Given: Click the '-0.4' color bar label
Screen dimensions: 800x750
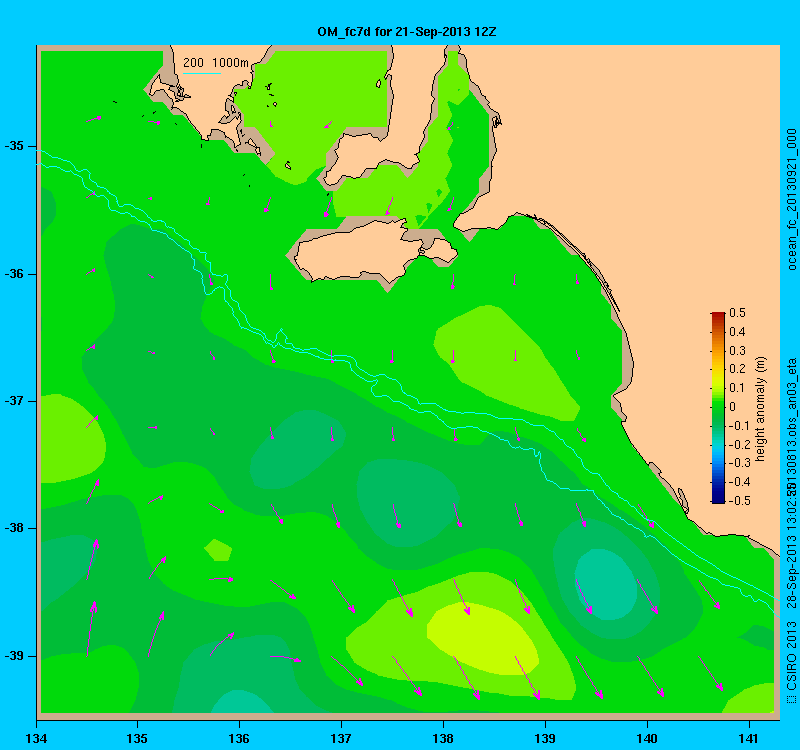Looking at the screenshot, I should (738, 482).
